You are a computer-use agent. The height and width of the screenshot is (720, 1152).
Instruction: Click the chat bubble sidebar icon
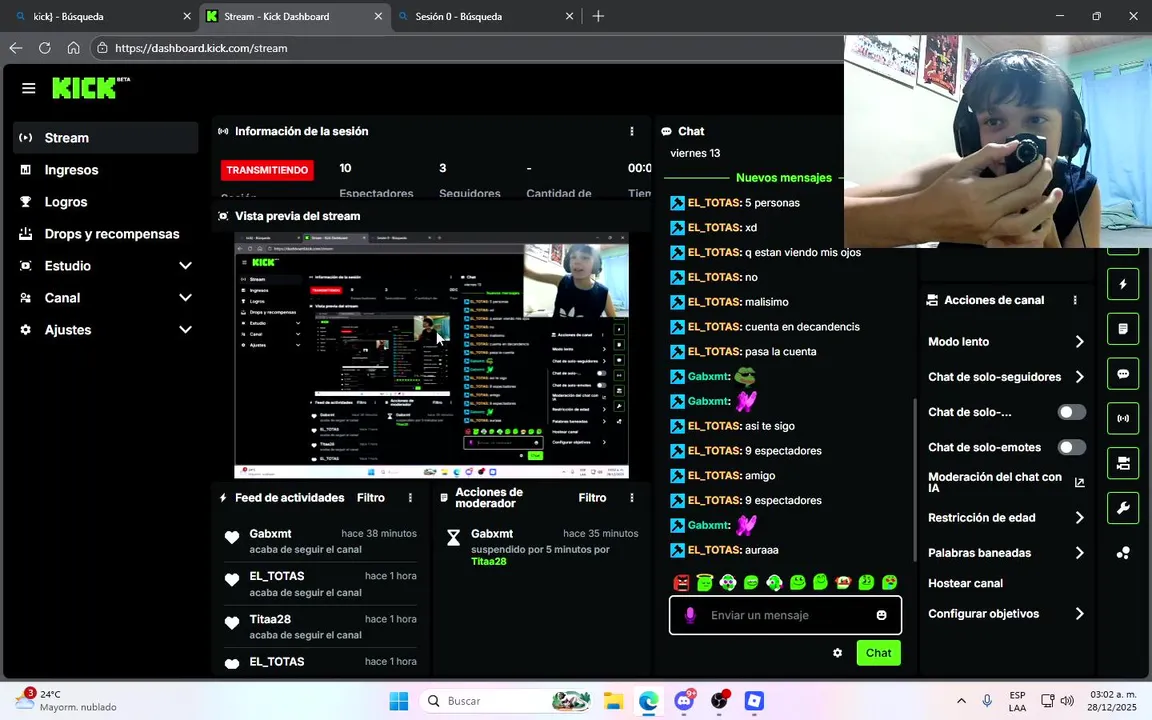tap(1123, 374)
